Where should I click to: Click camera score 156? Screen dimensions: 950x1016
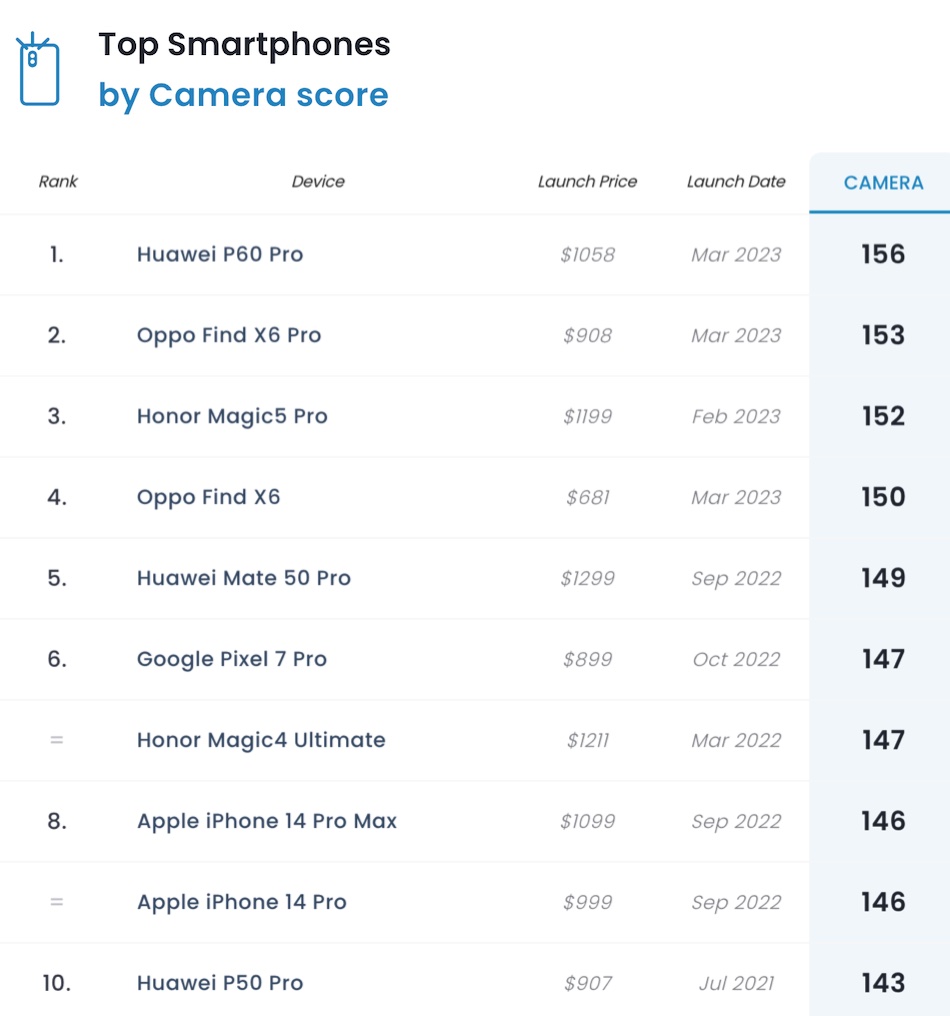(883, 254)
